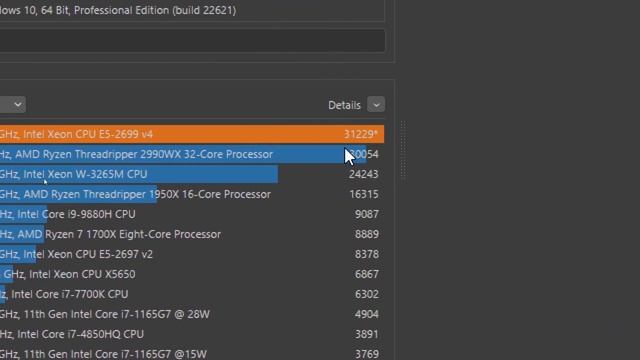Click the score value 16315
This screenshot has height=360, width=640.
coord(364,194)
